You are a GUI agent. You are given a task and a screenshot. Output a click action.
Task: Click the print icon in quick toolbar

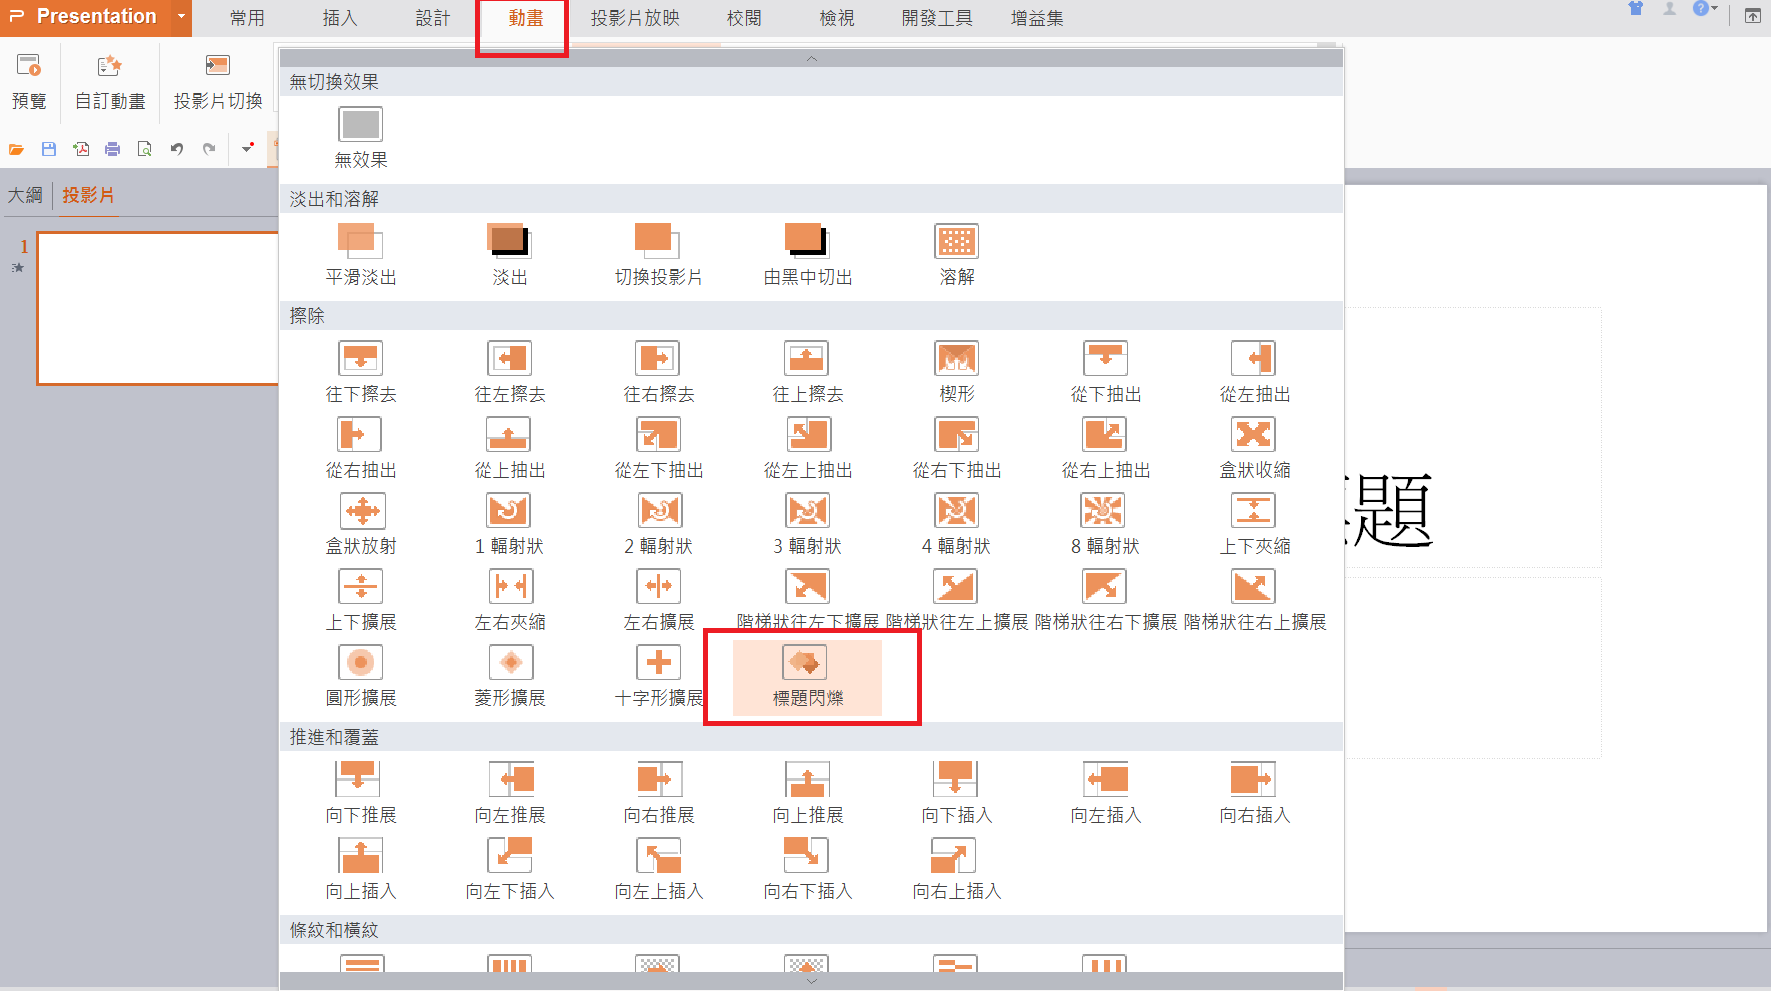point(113,149)
